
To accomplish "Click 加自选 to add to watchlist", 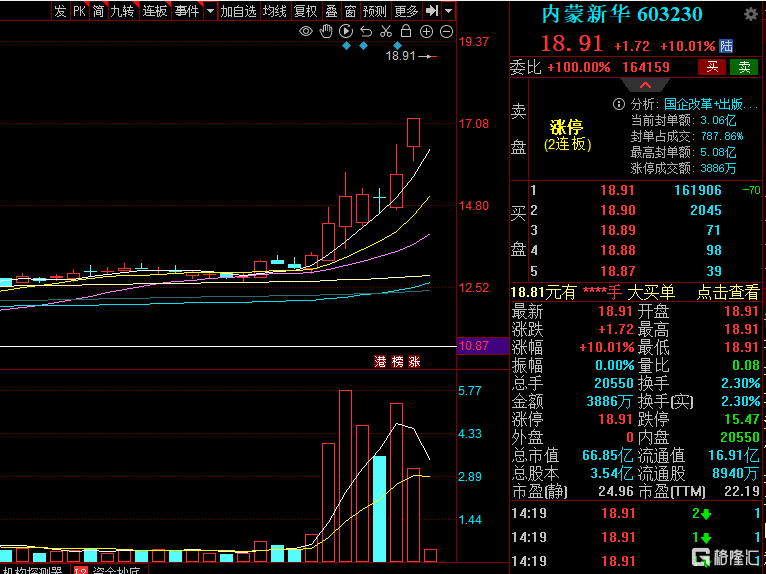I will pos(238,11).
